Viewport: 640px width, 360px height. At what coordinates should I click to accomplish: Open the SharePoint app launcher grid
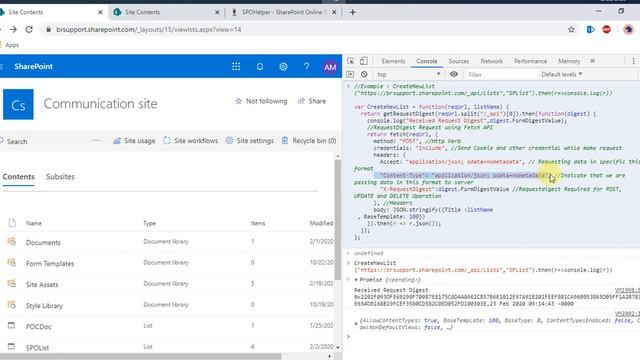click(236, 67)
